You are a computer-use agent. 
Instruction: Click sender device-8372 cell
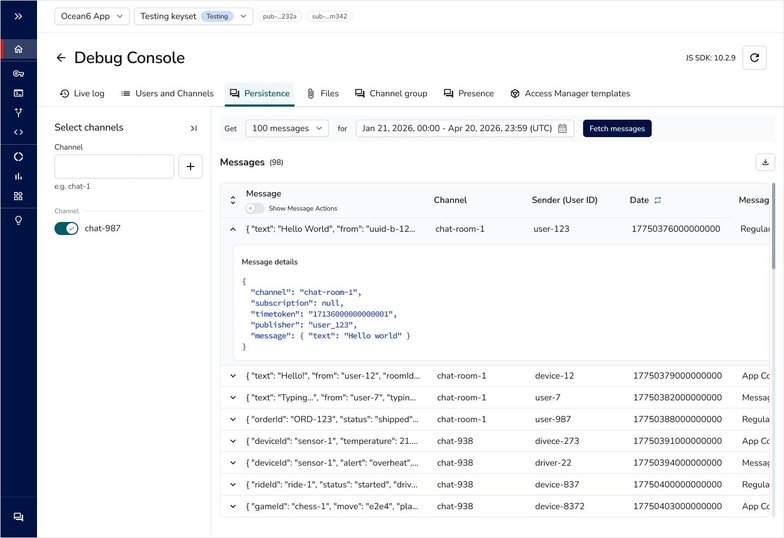[560, 506]
